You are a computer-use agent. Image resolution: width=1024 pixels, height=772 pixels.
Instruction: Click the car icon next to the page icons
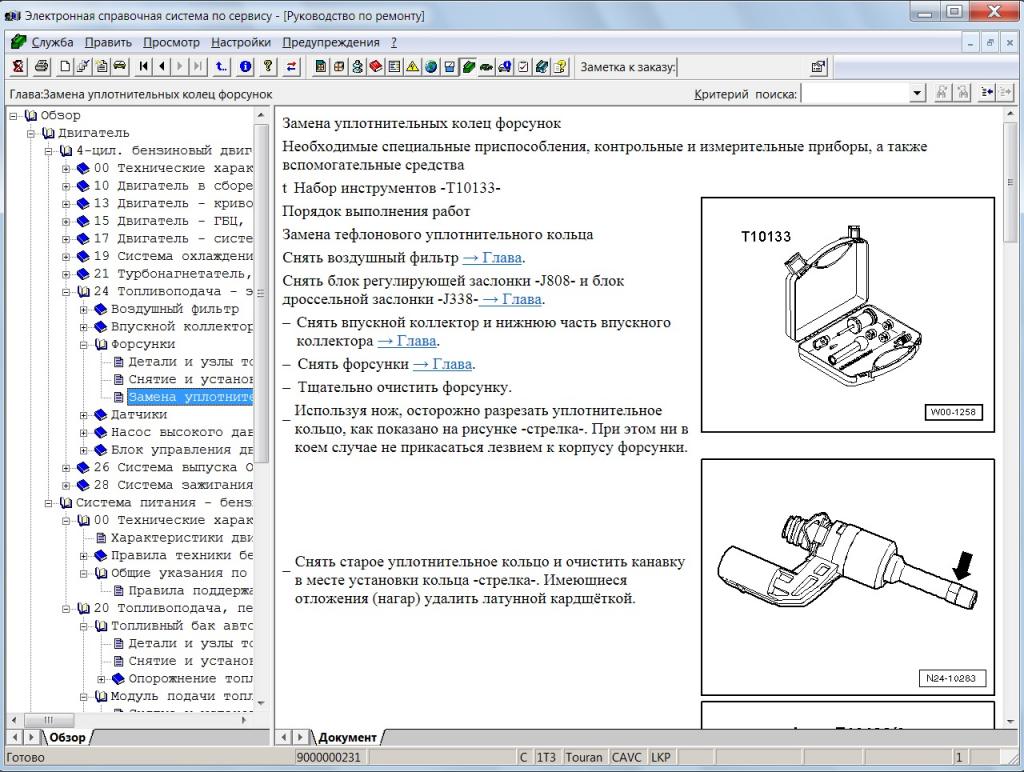click(x=120, y=67)
